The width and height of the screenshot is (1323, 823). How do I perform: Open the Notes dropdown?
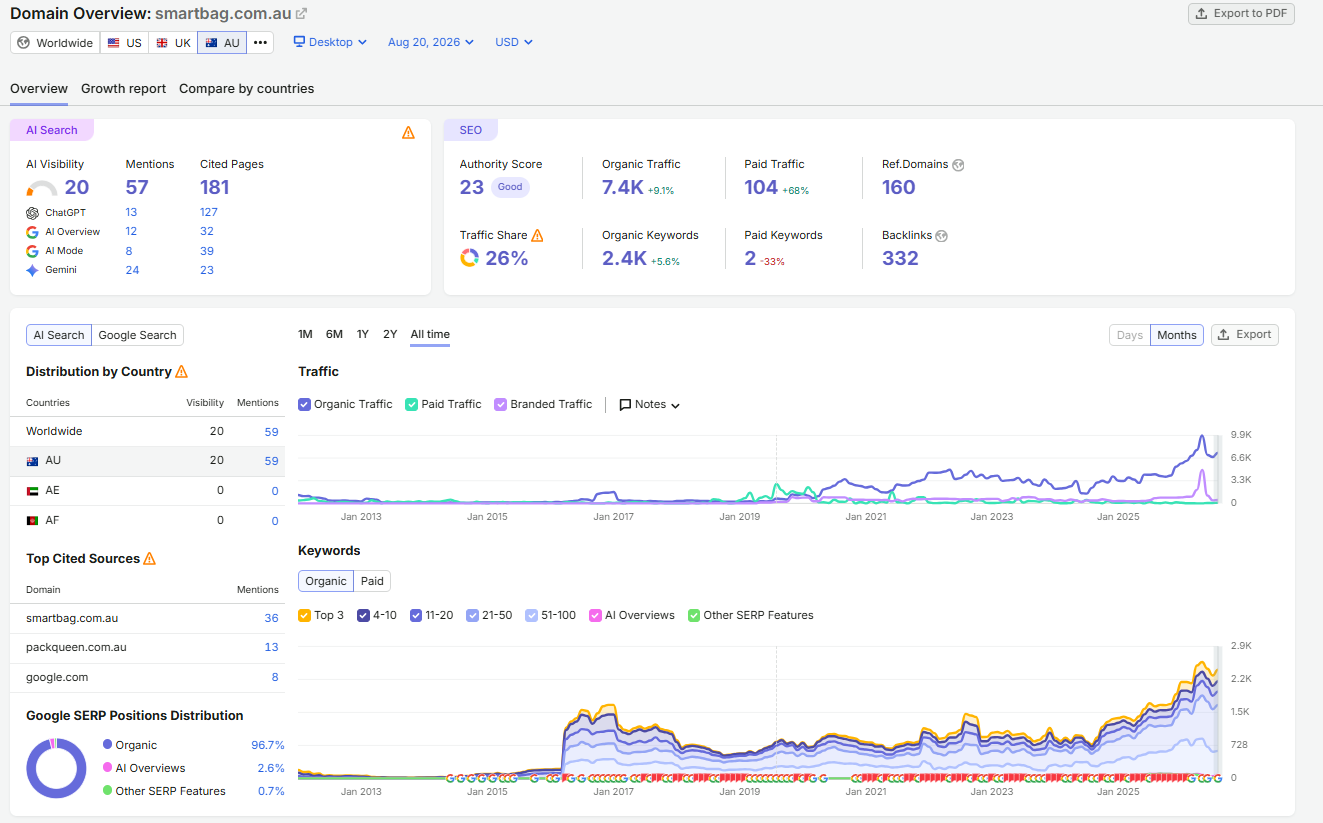coord(649,405)
